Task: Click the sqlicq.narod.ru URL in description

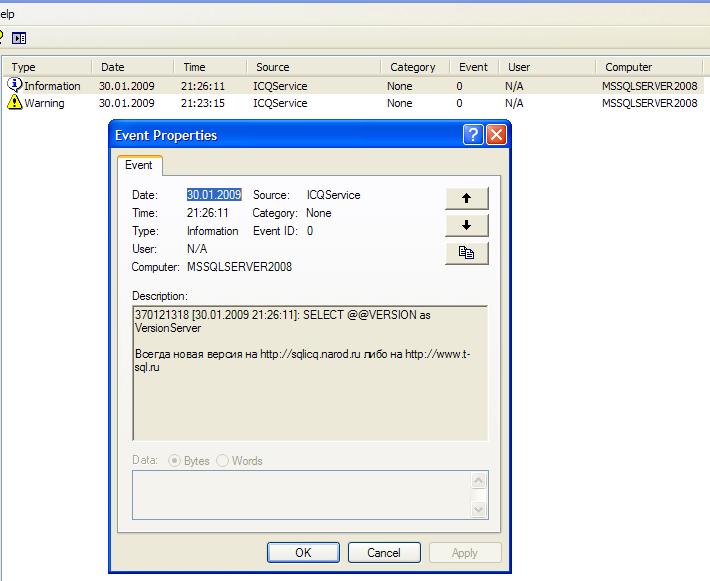Action: (310, 354)
